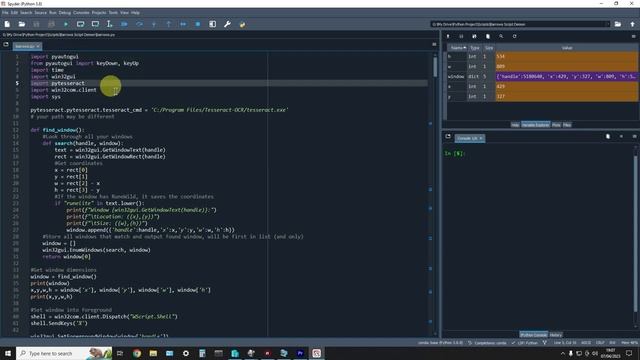The image size is (640, 360).
Task: Sort variables by Name column header
Action: 457,48
